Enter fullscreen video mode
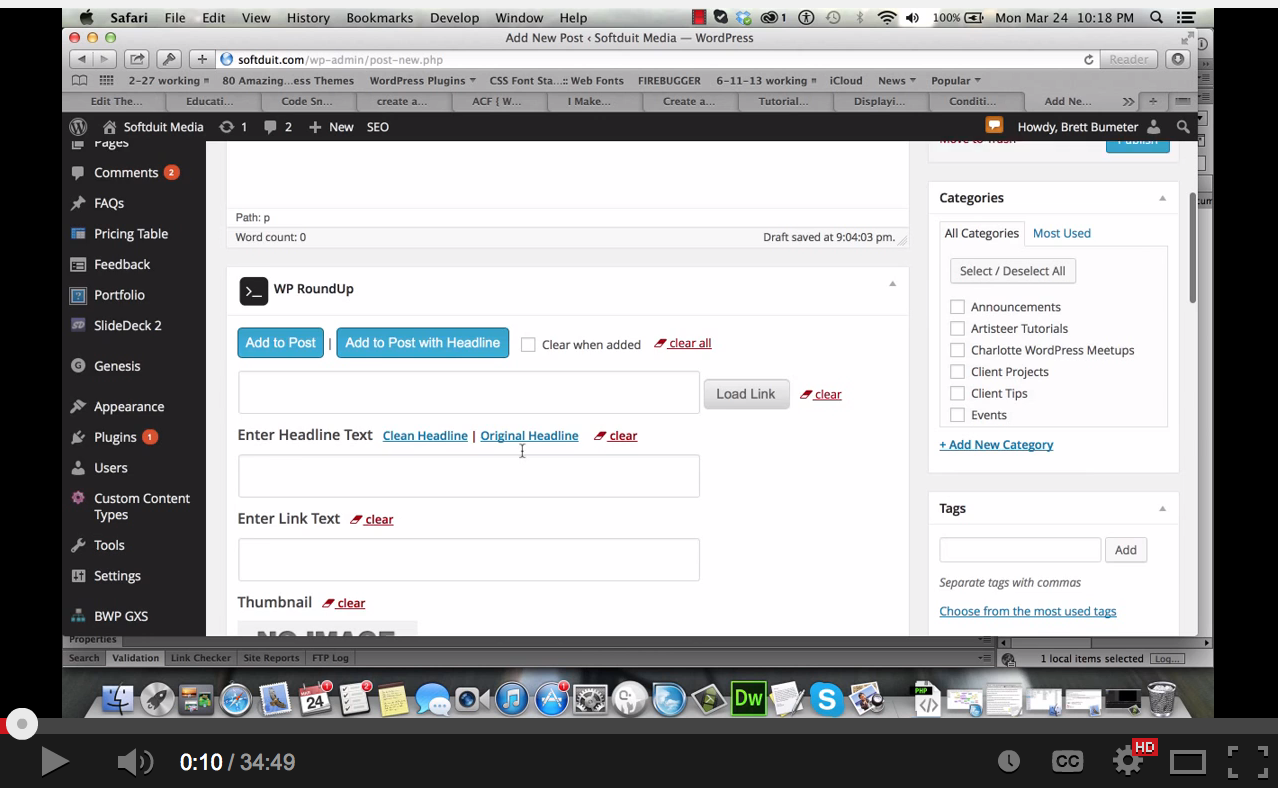 coord(1247,762)
